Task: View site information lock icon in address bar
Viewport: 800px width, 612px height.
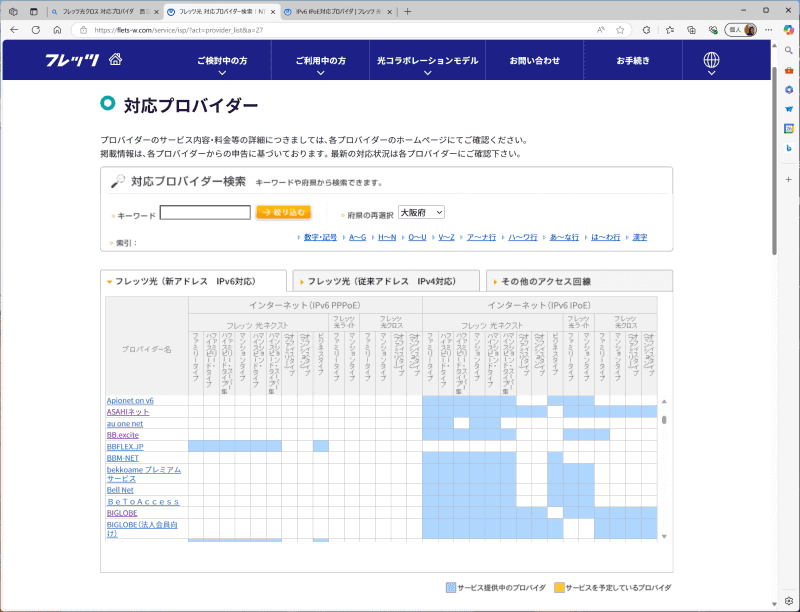Action: pyautogui.click(x=84, y=30)
